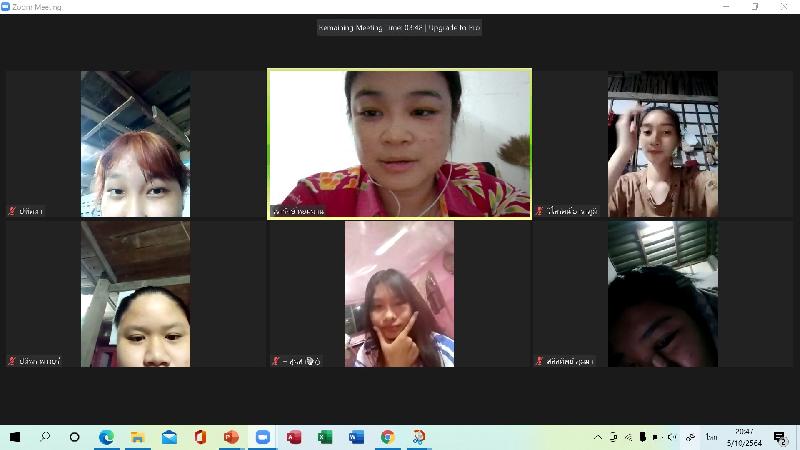The image size is (800, 450).
Task: Click the Cortana circle icon
Action: [75, 437]
